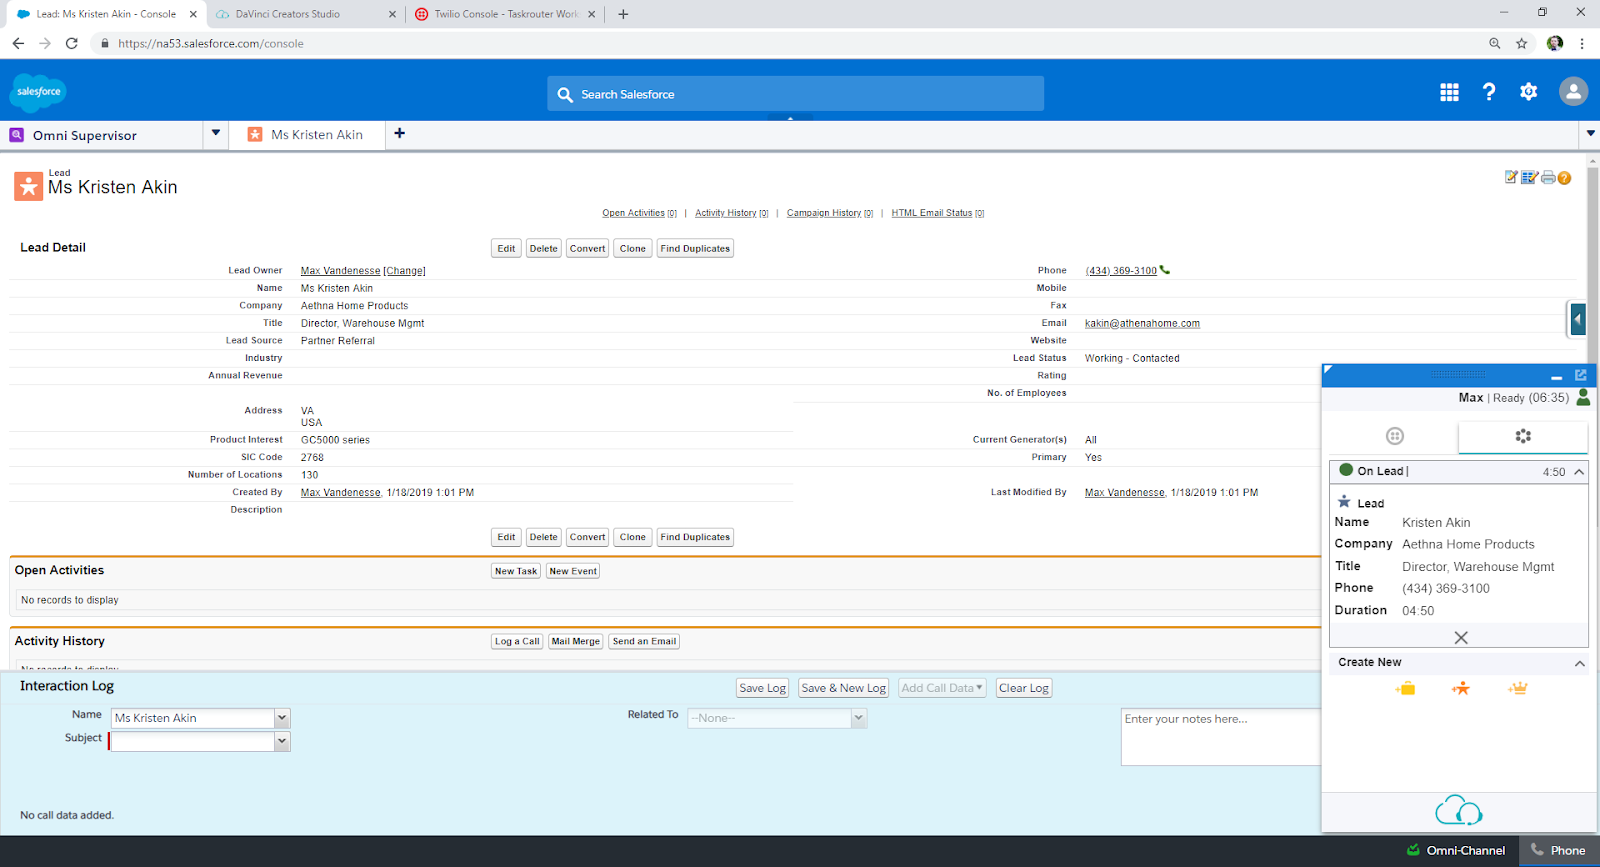Open the Setup gear menu
The image size is (1600, 867).
coord(1529,92)
